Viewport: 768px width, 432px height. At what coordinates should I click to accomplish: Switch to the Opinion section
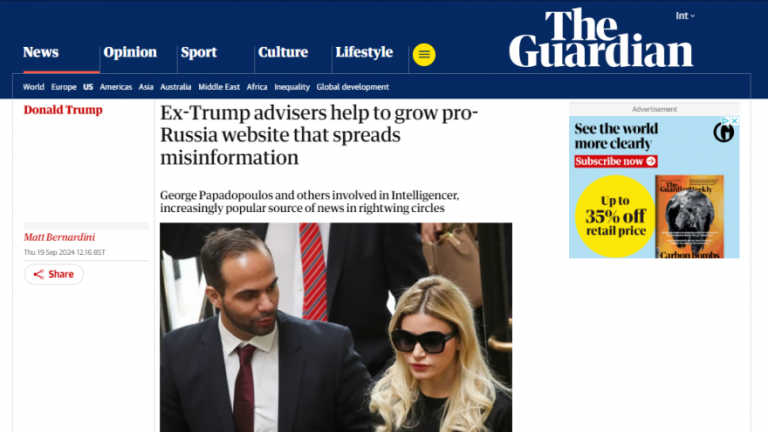point(130,52)
